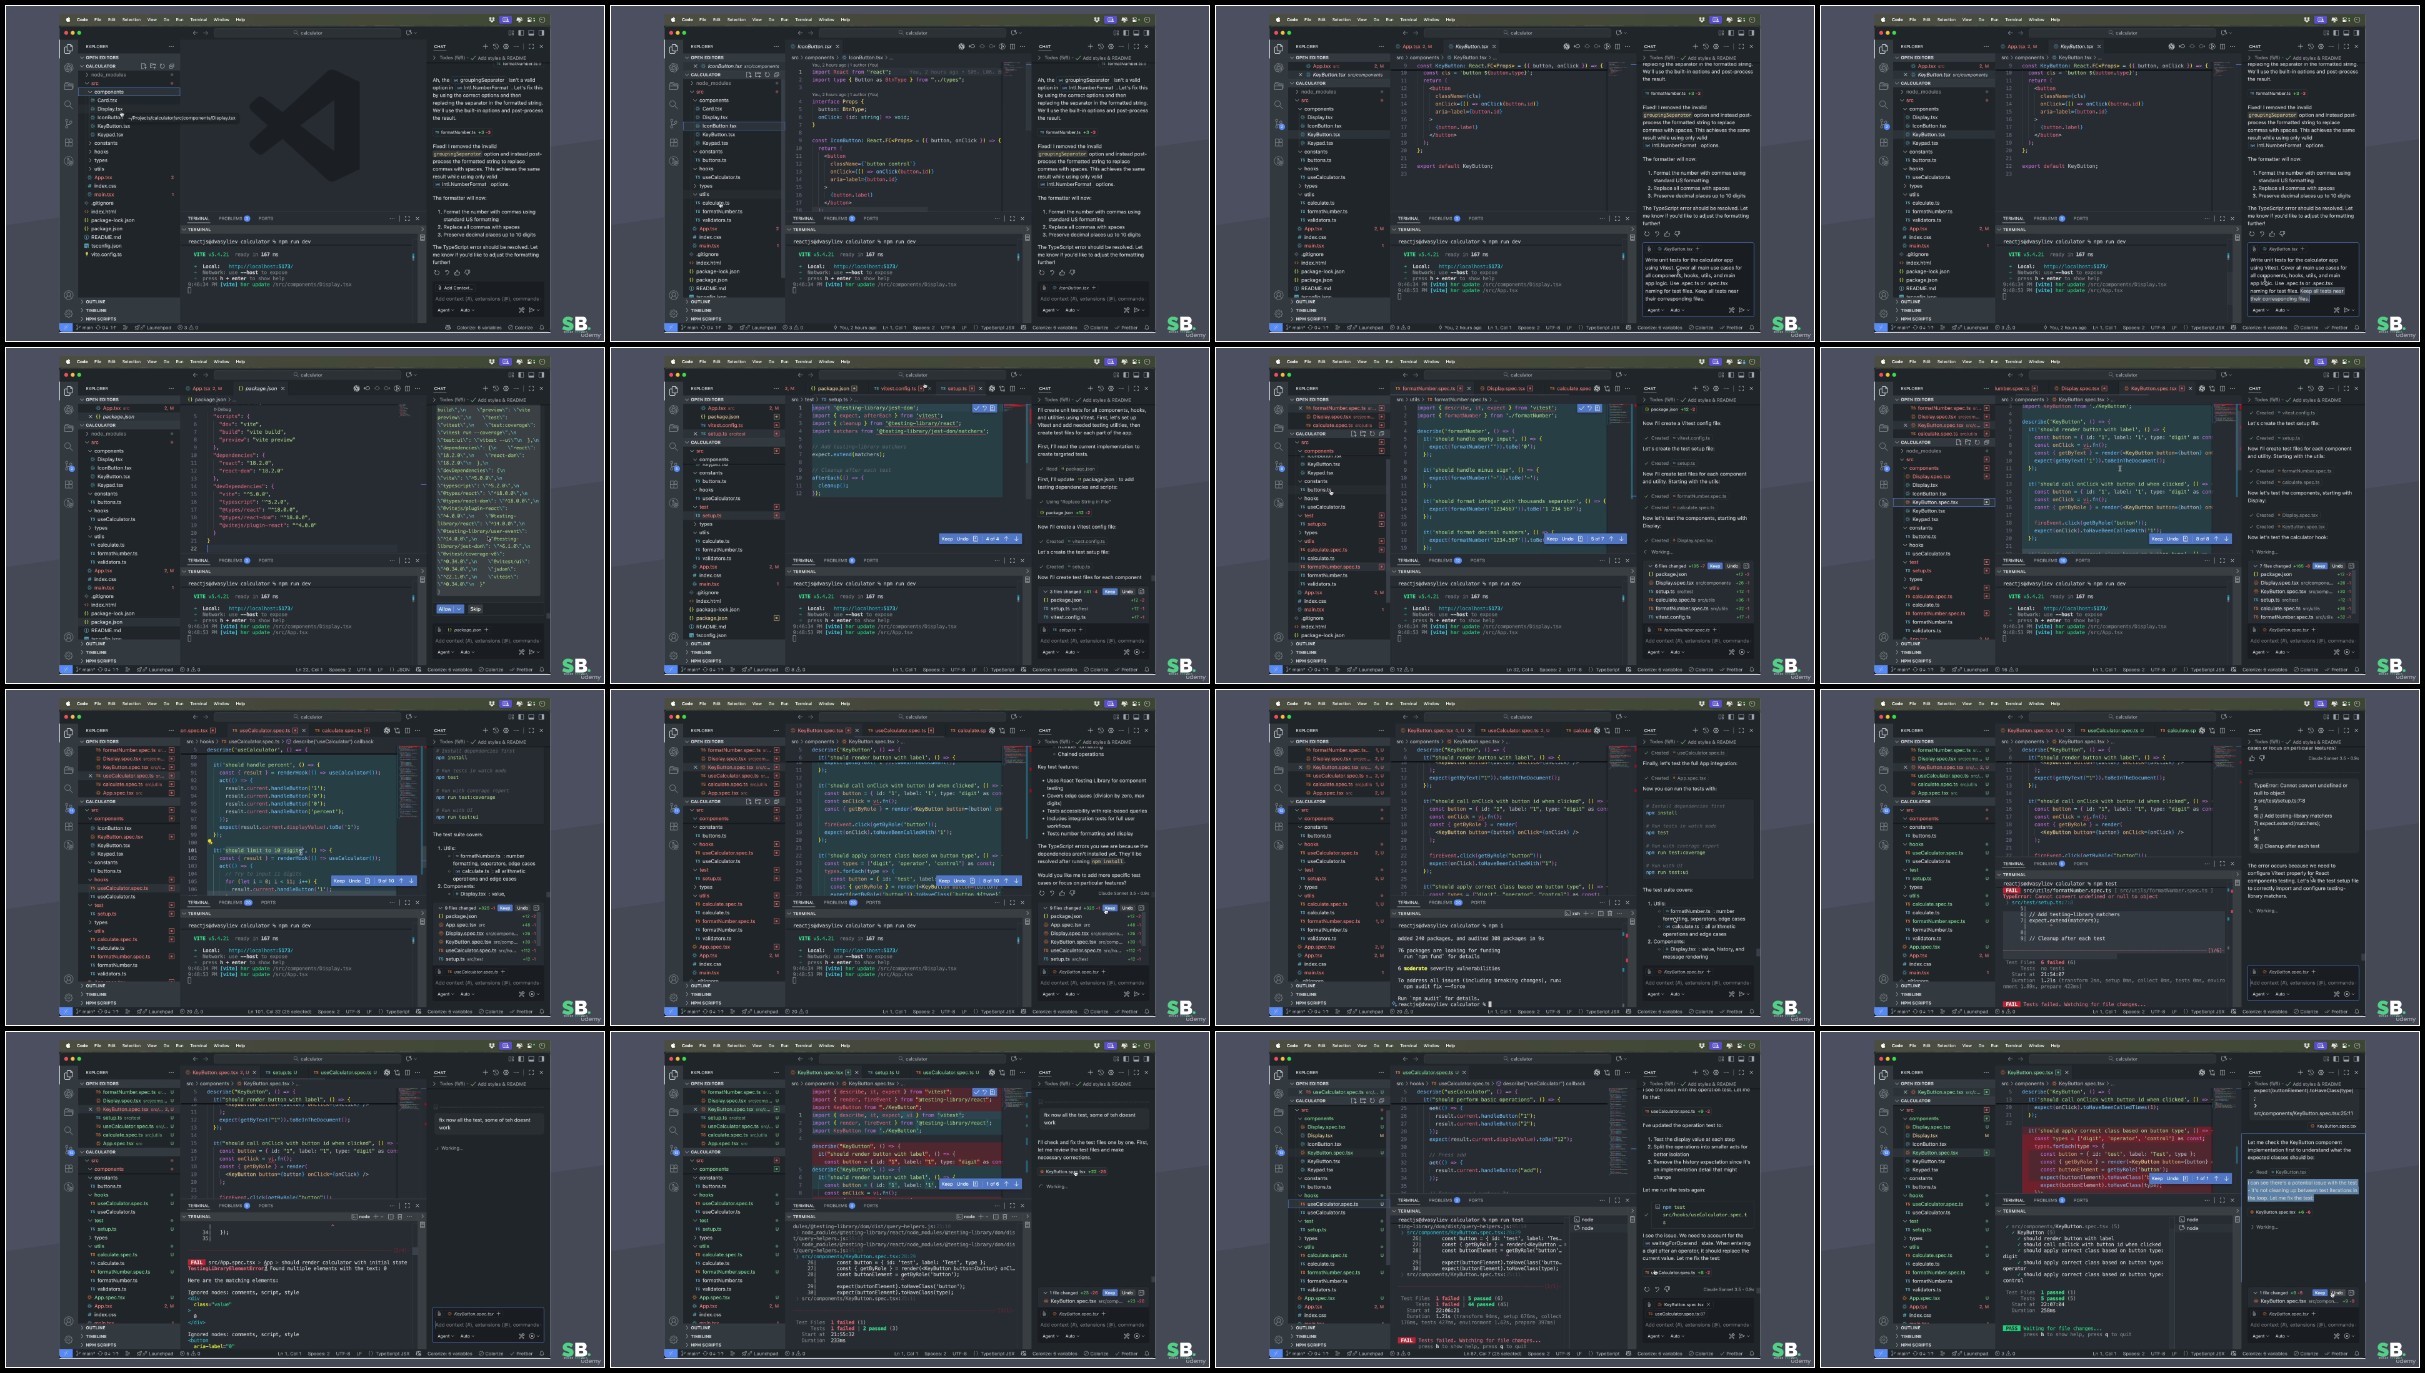
Task: Open Source Control icon in bottom-right frame's activity bar
Action: coord(1883,1149)
